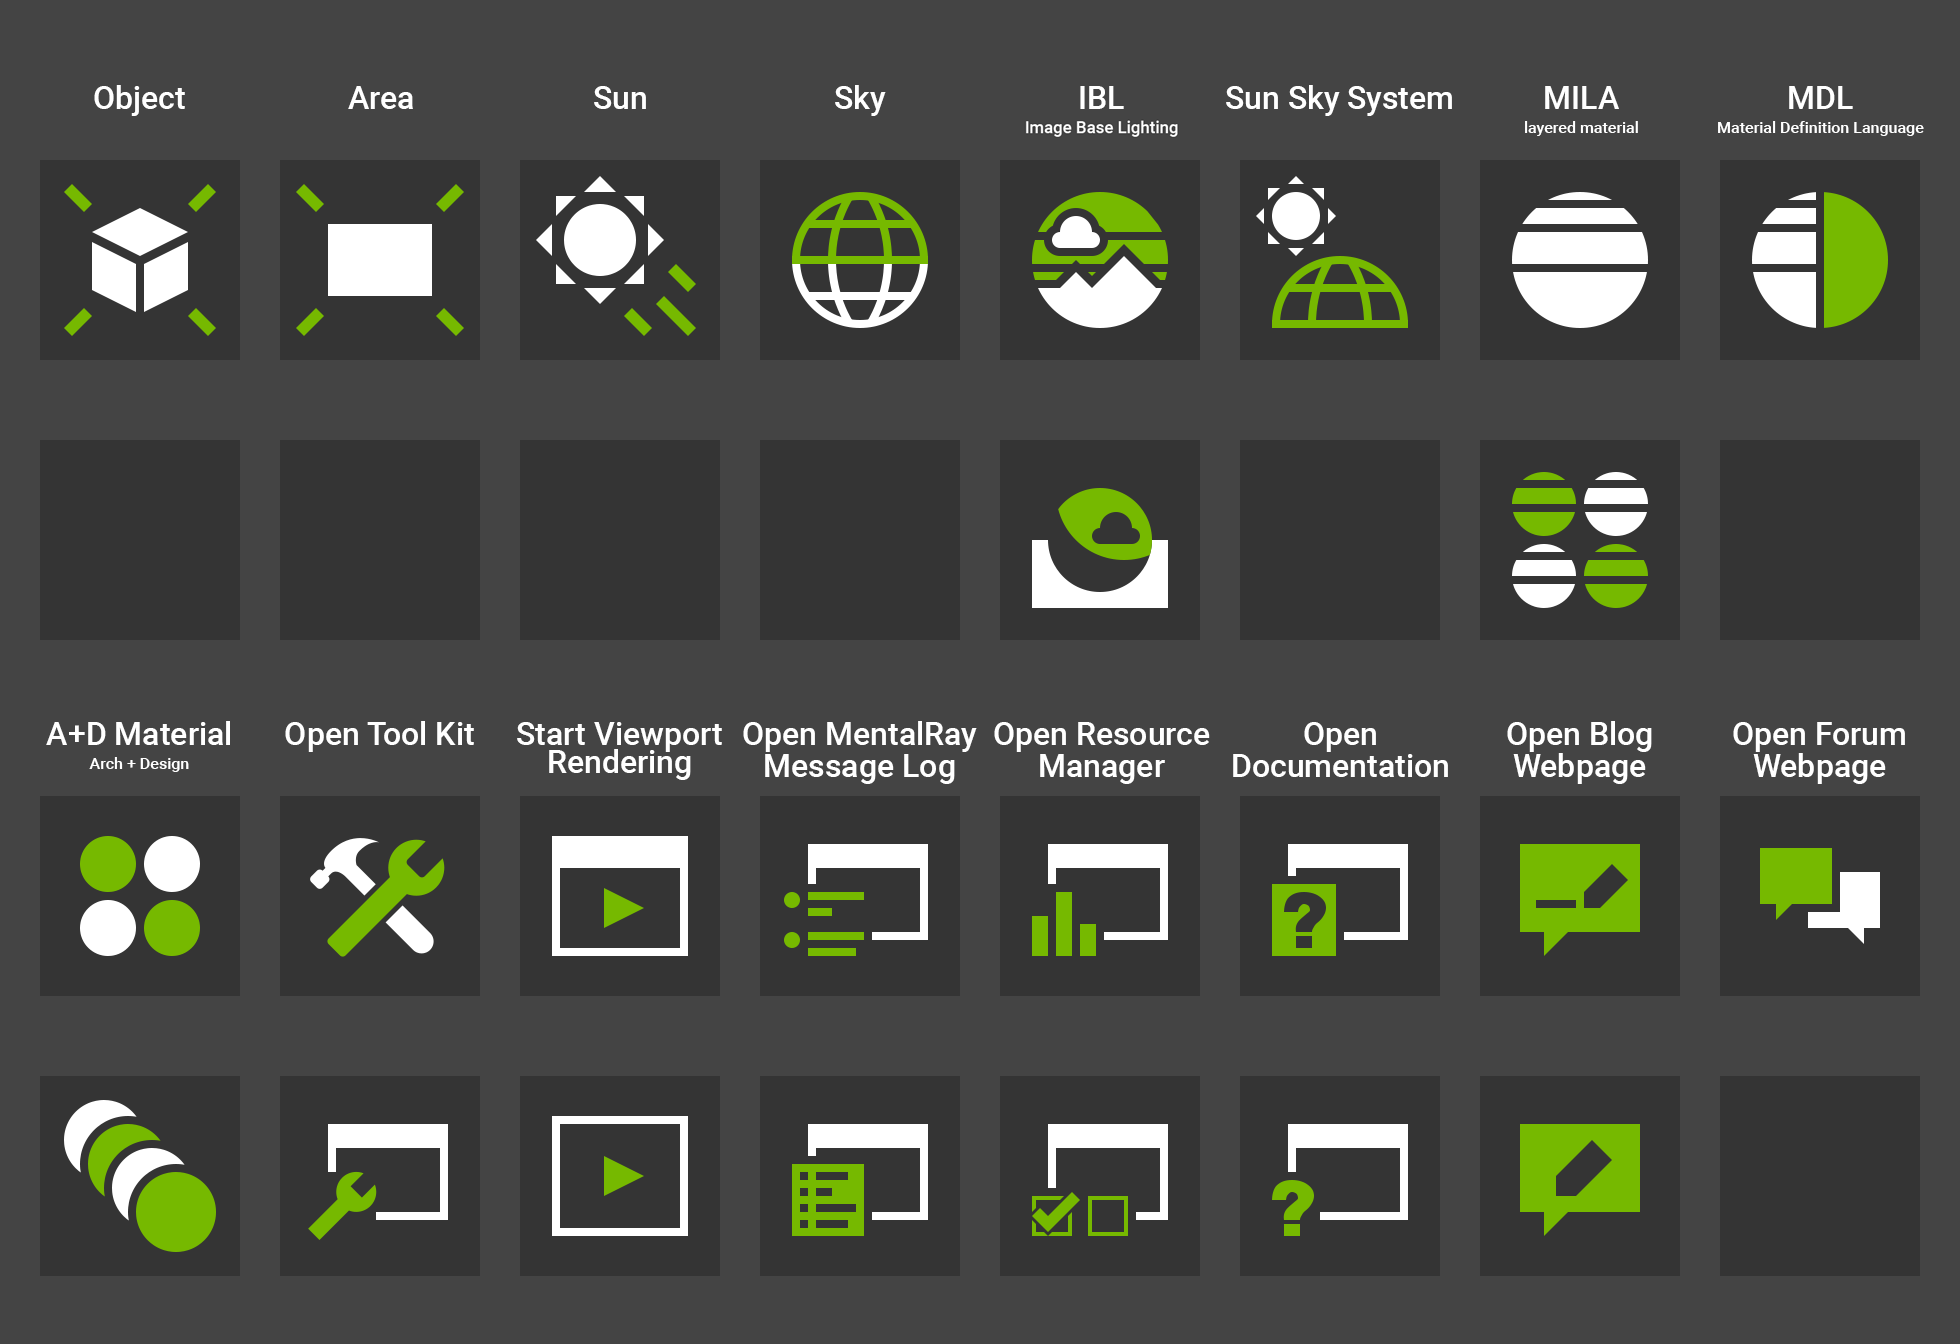Click the "Area" label
Viewport: 1960px width, 1344px height.
(380, 98)
